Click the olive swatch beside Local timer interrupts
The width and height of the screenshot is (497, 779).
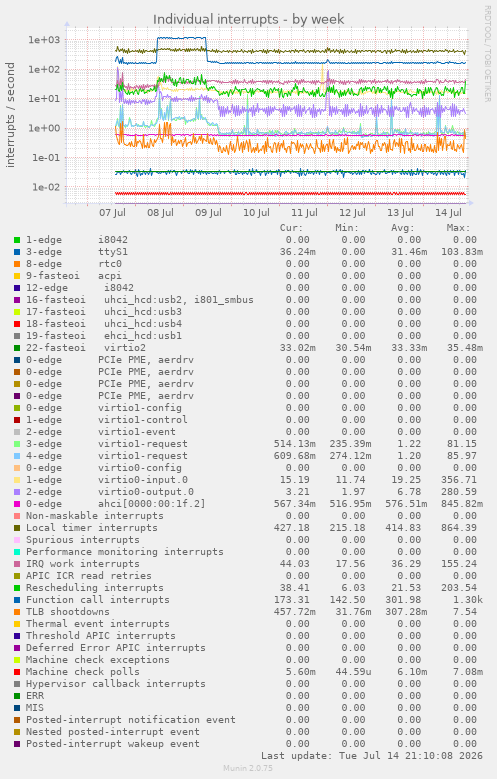pos(17,528)
